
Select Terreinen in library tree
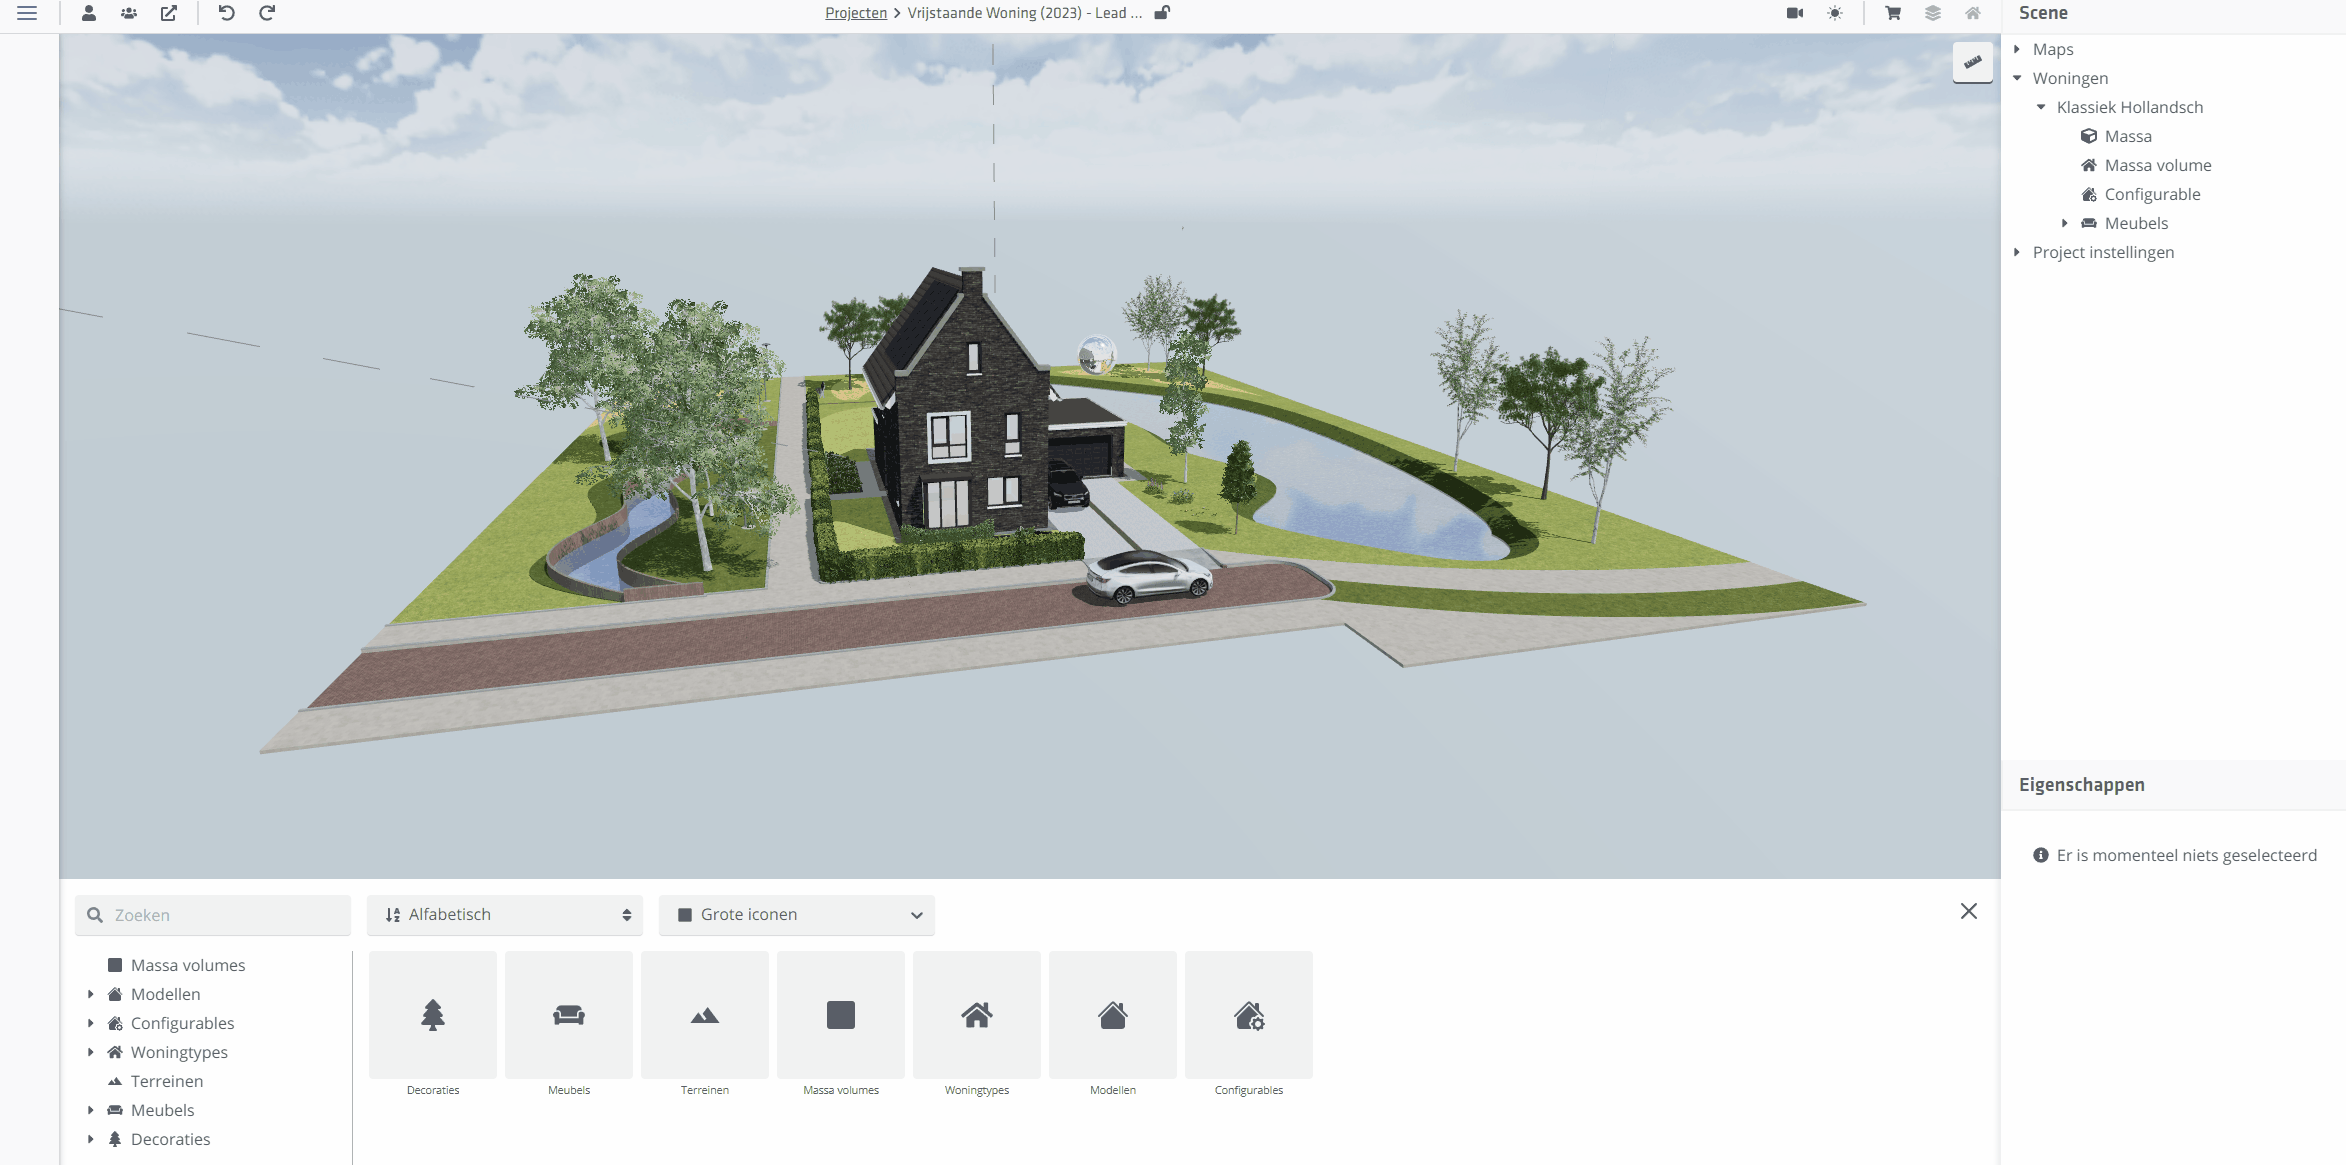(x=167, y=1081)
